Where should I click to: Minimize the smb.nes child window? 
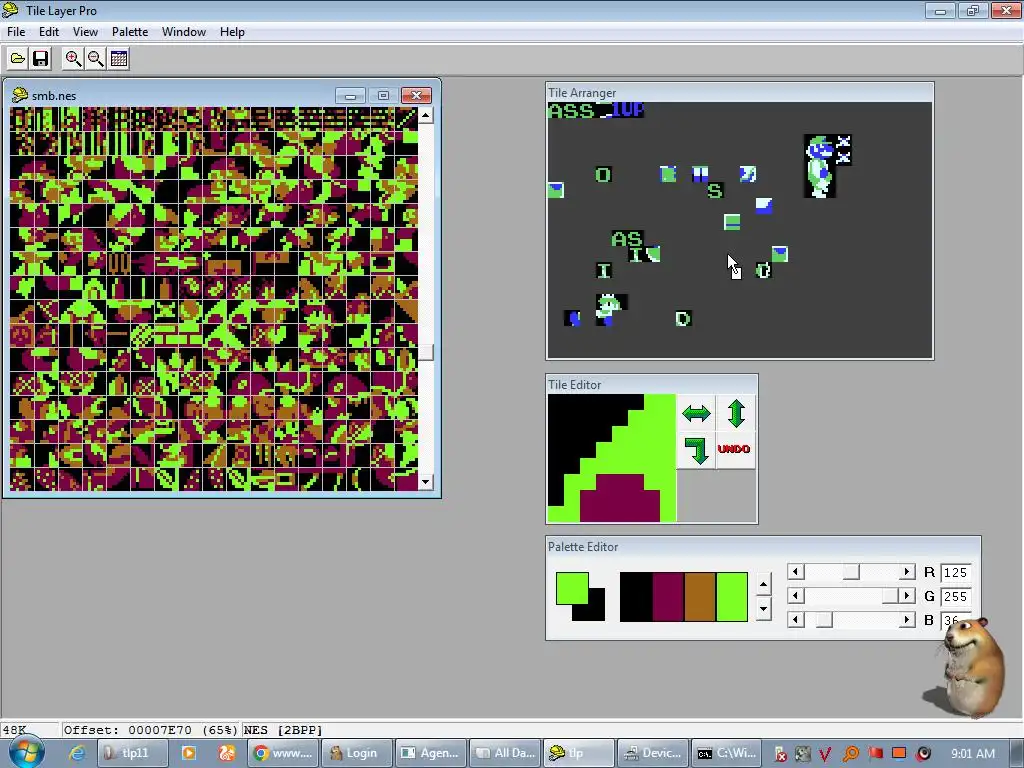[x=350, y=96]
